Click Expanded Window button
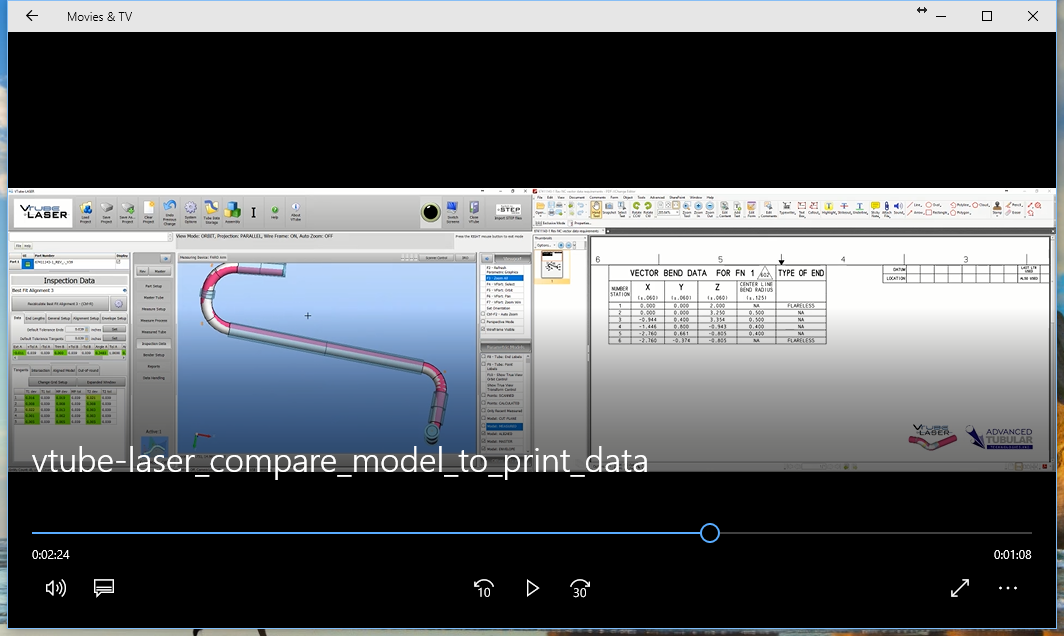Viewport: 1064px width, 636px height. tap(101, 382)
